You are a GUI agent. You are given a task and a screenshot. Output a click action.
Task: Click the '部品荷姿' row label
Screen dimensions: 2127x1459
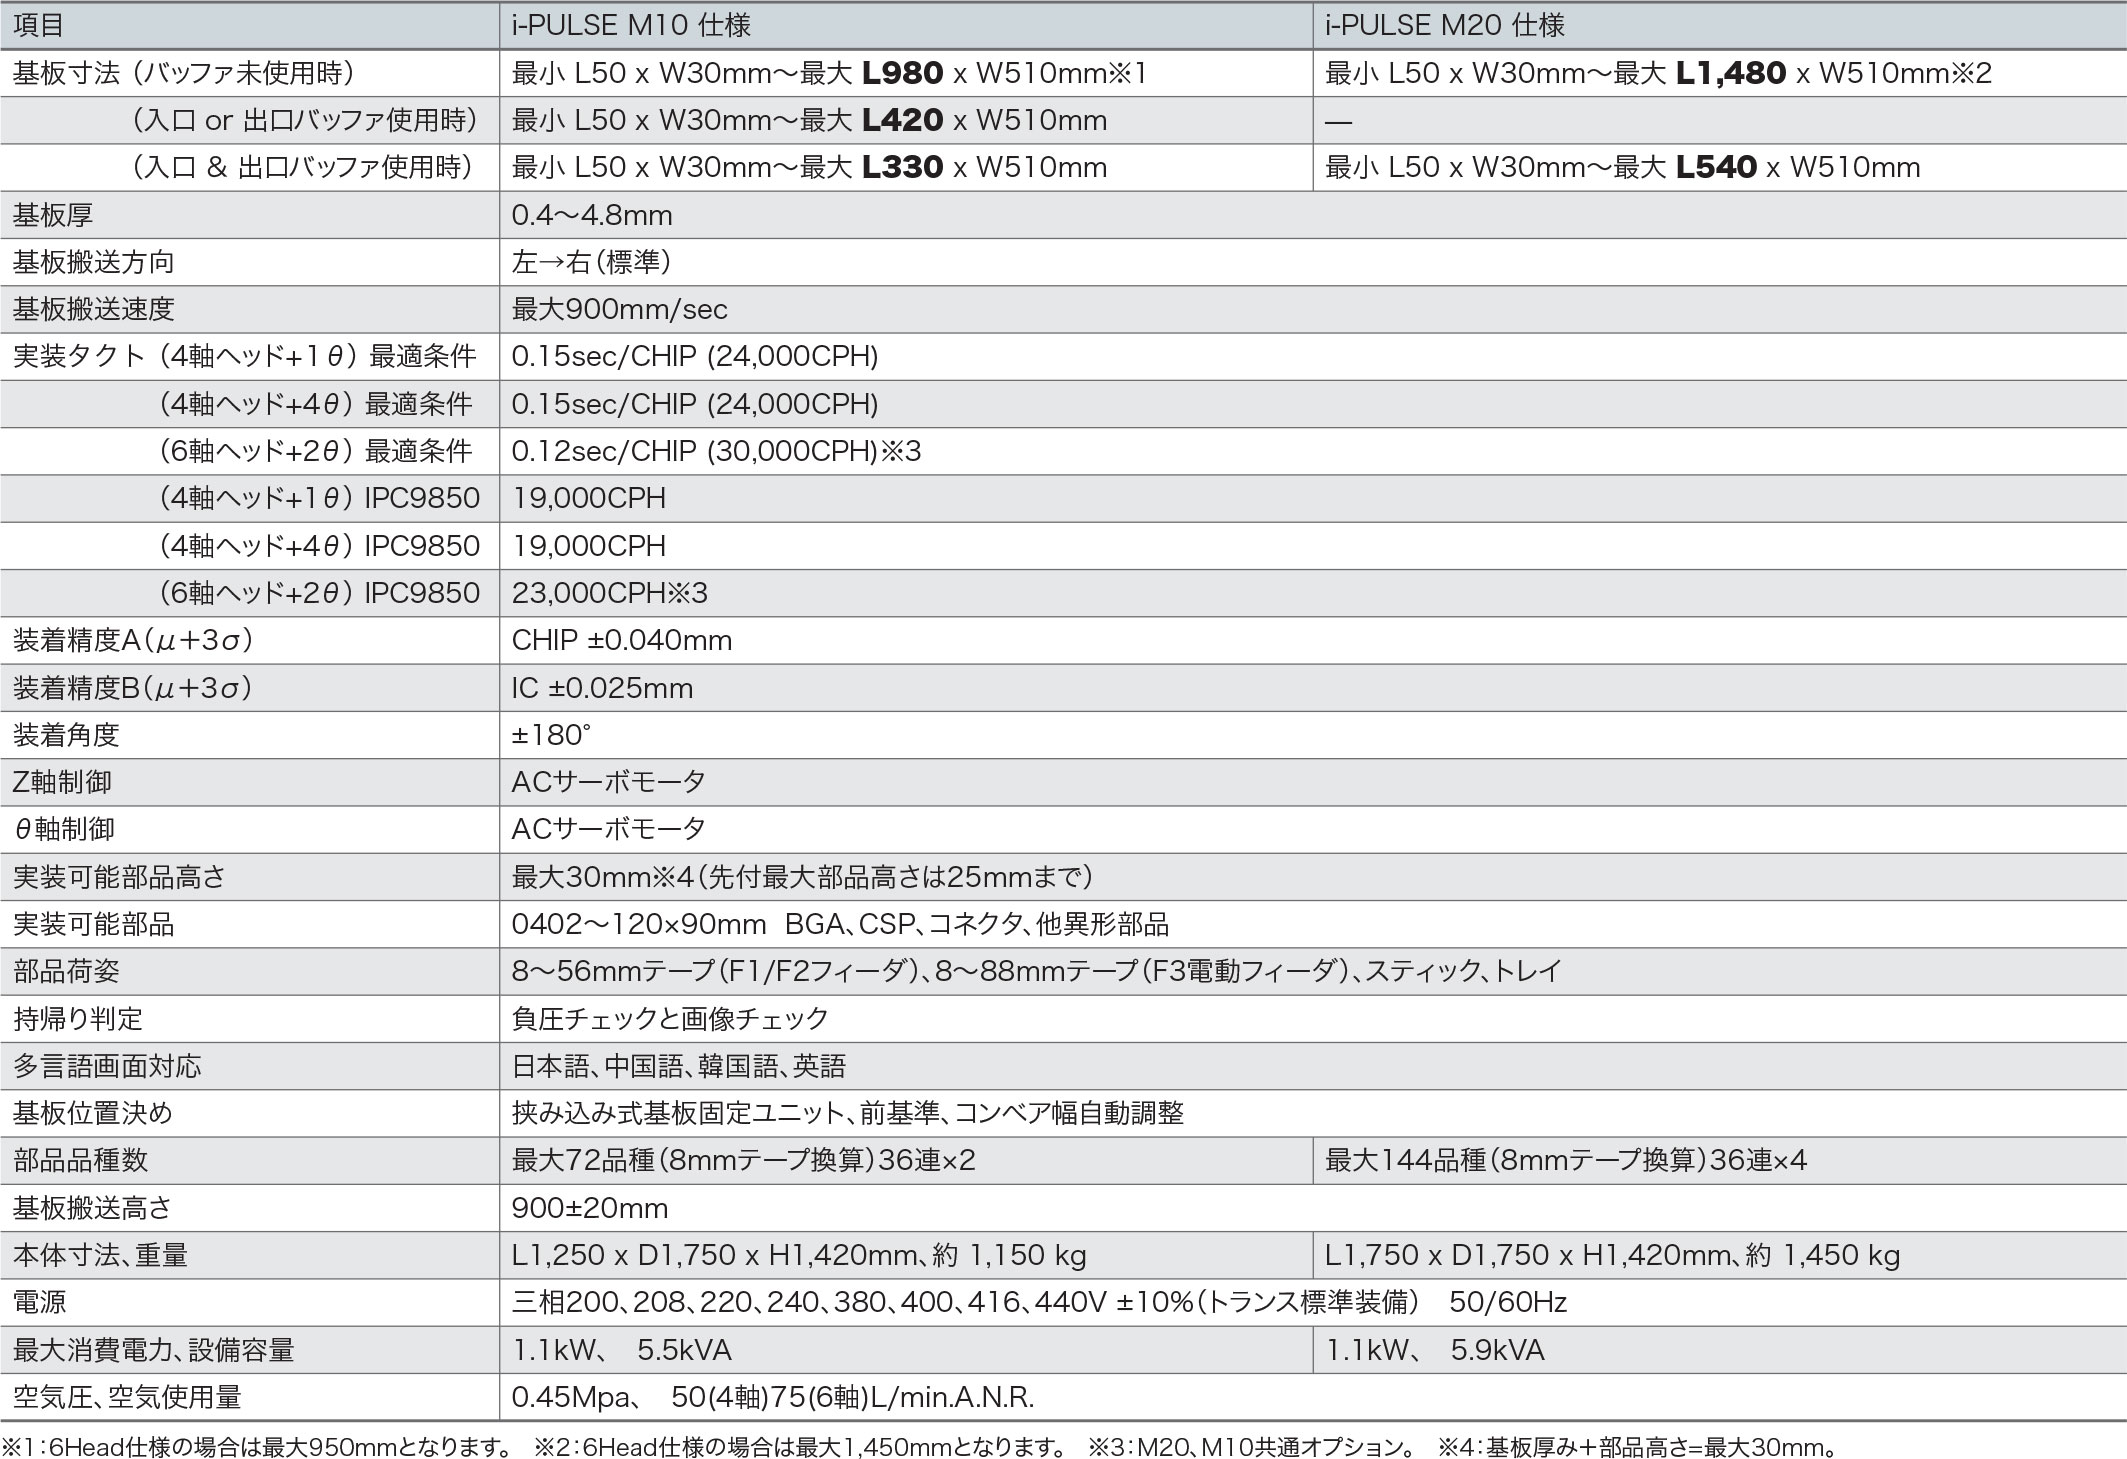[x=66, y=971]
